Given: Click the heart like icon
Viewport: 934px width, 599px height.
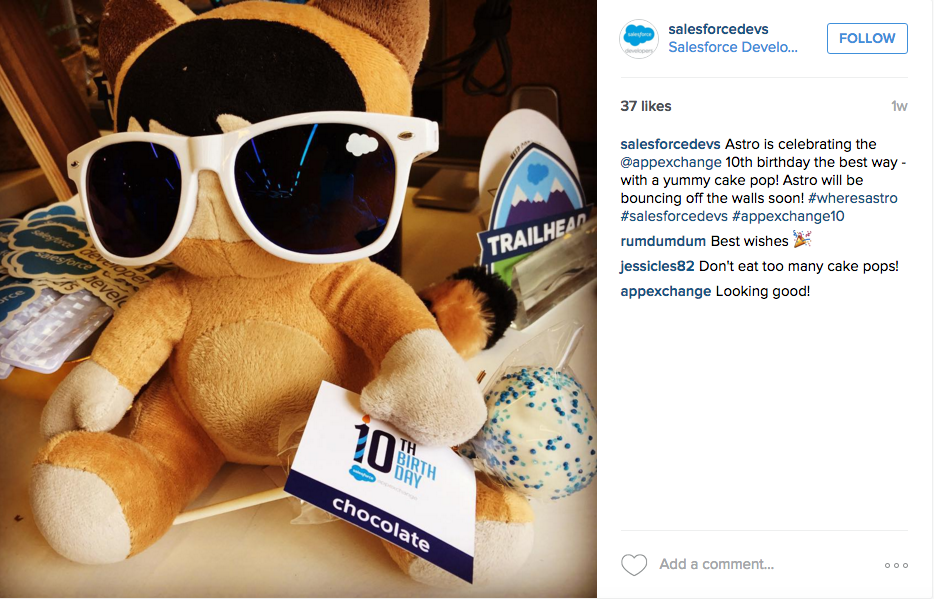Looking at the screenshot, I should point(634,564).
